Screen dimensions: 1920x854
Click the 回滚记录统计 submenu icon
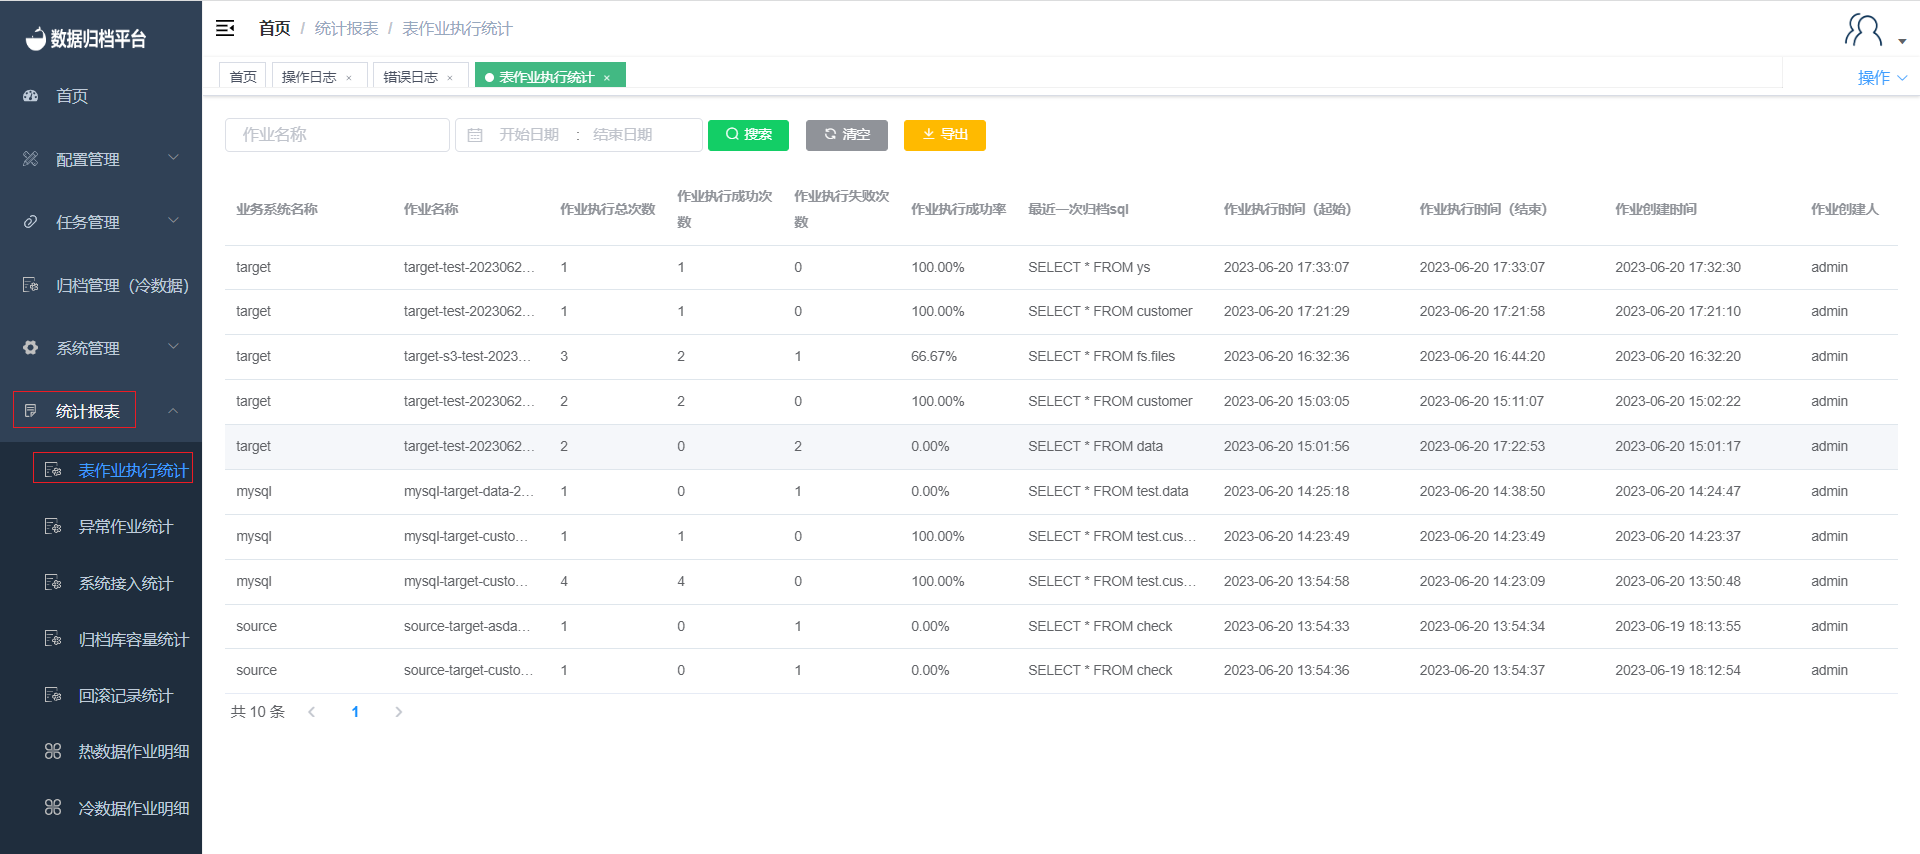pos(53,695)
